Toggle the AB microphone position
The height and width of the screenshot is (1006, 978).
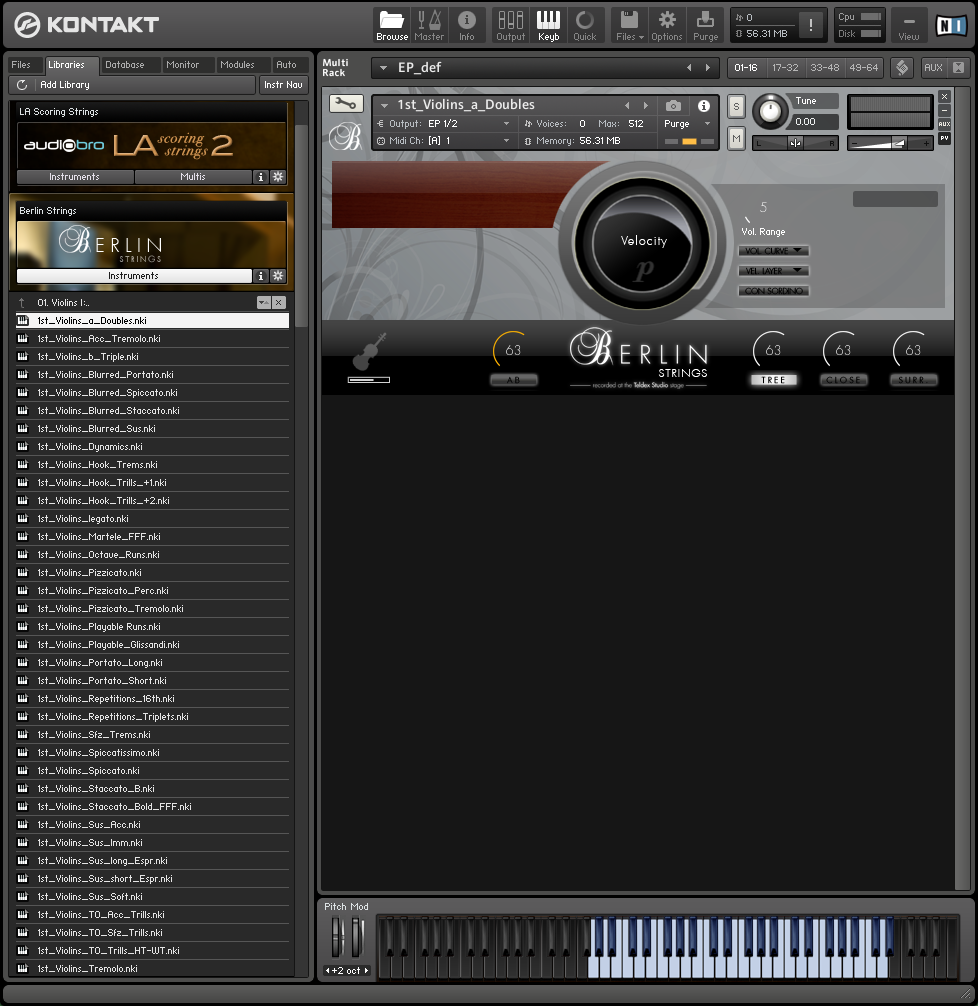tap(513, 380)
